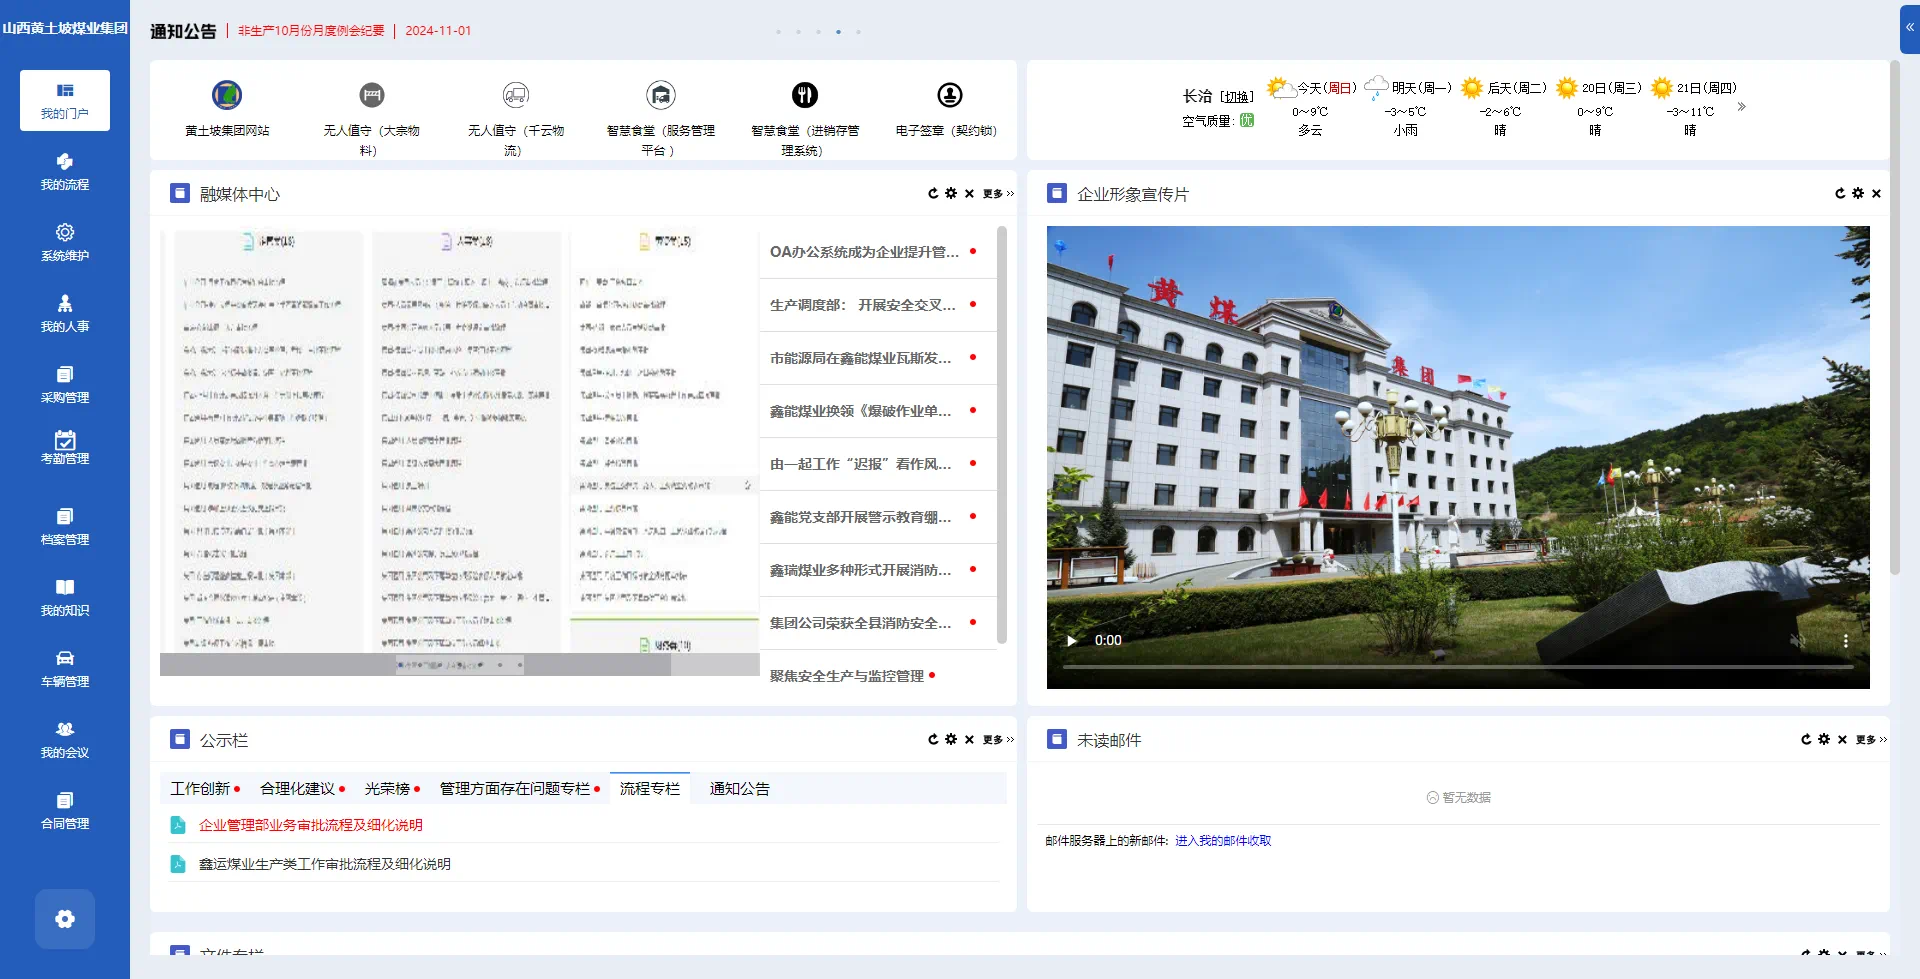Viewport: 1920px width, 979px height.
Task: Collapse the right-side panel with the chevron
Action: click(1909, 28)
